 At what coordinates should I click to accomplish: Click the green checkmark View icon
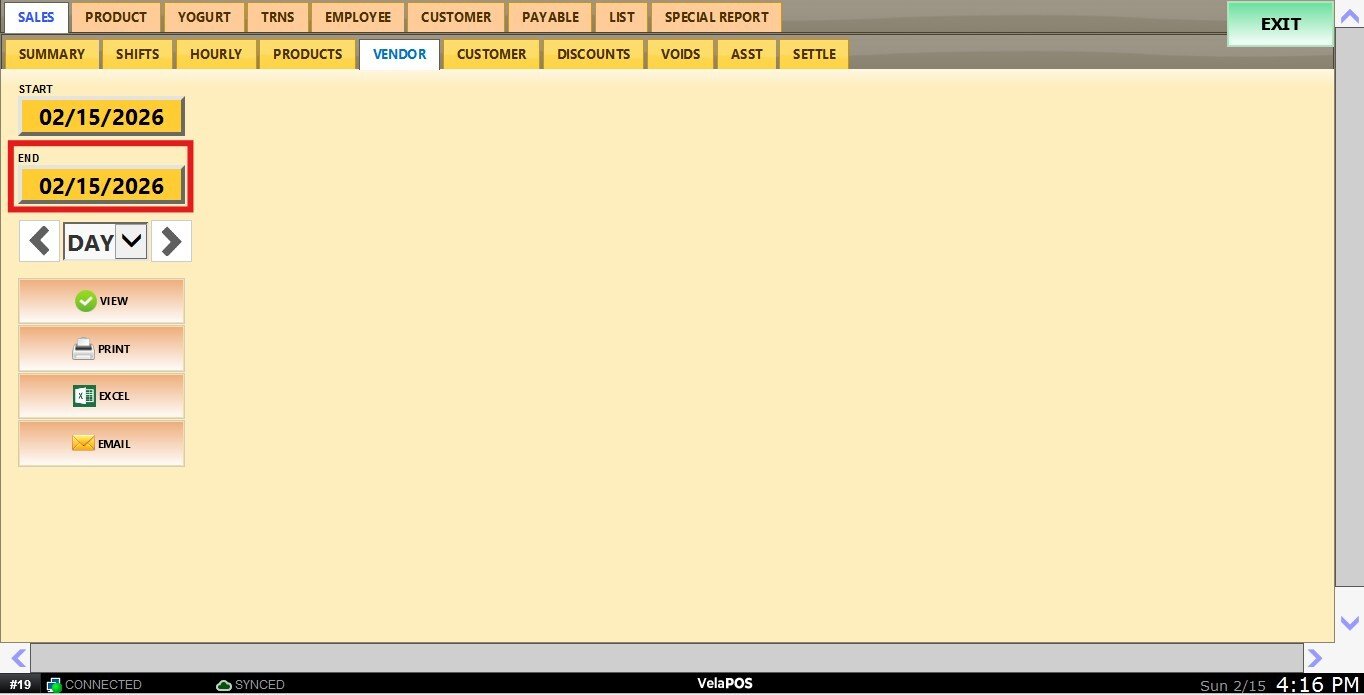tap(86, 301)
